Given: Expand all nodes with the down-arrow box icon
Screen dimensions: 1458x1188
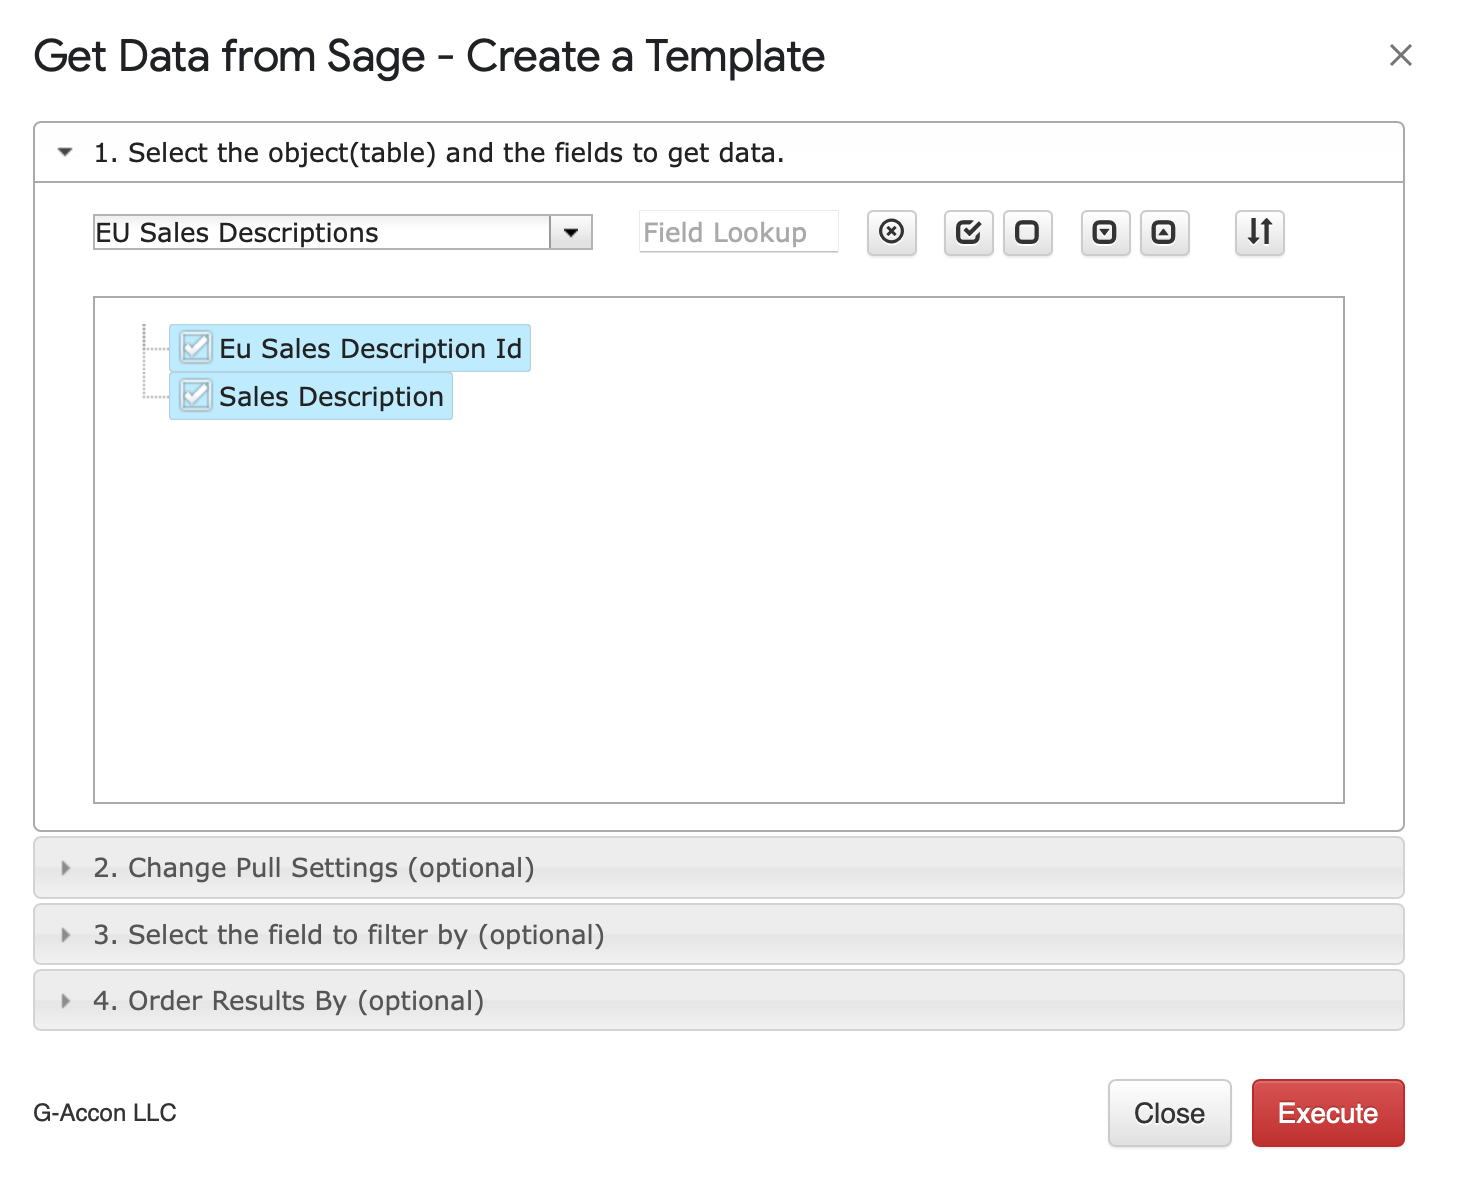Looking at the screenshot, I should [x=1105, y=233].
